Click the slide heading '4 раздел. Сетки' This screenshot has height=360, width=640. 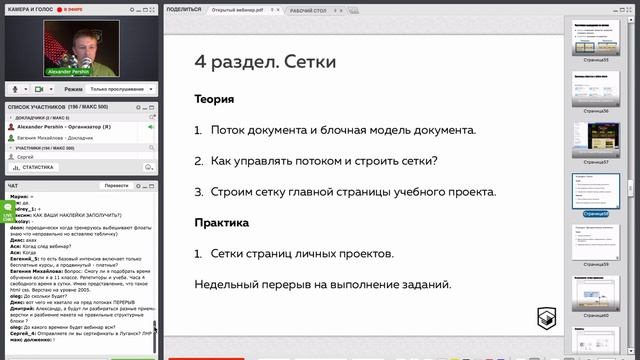265,62
